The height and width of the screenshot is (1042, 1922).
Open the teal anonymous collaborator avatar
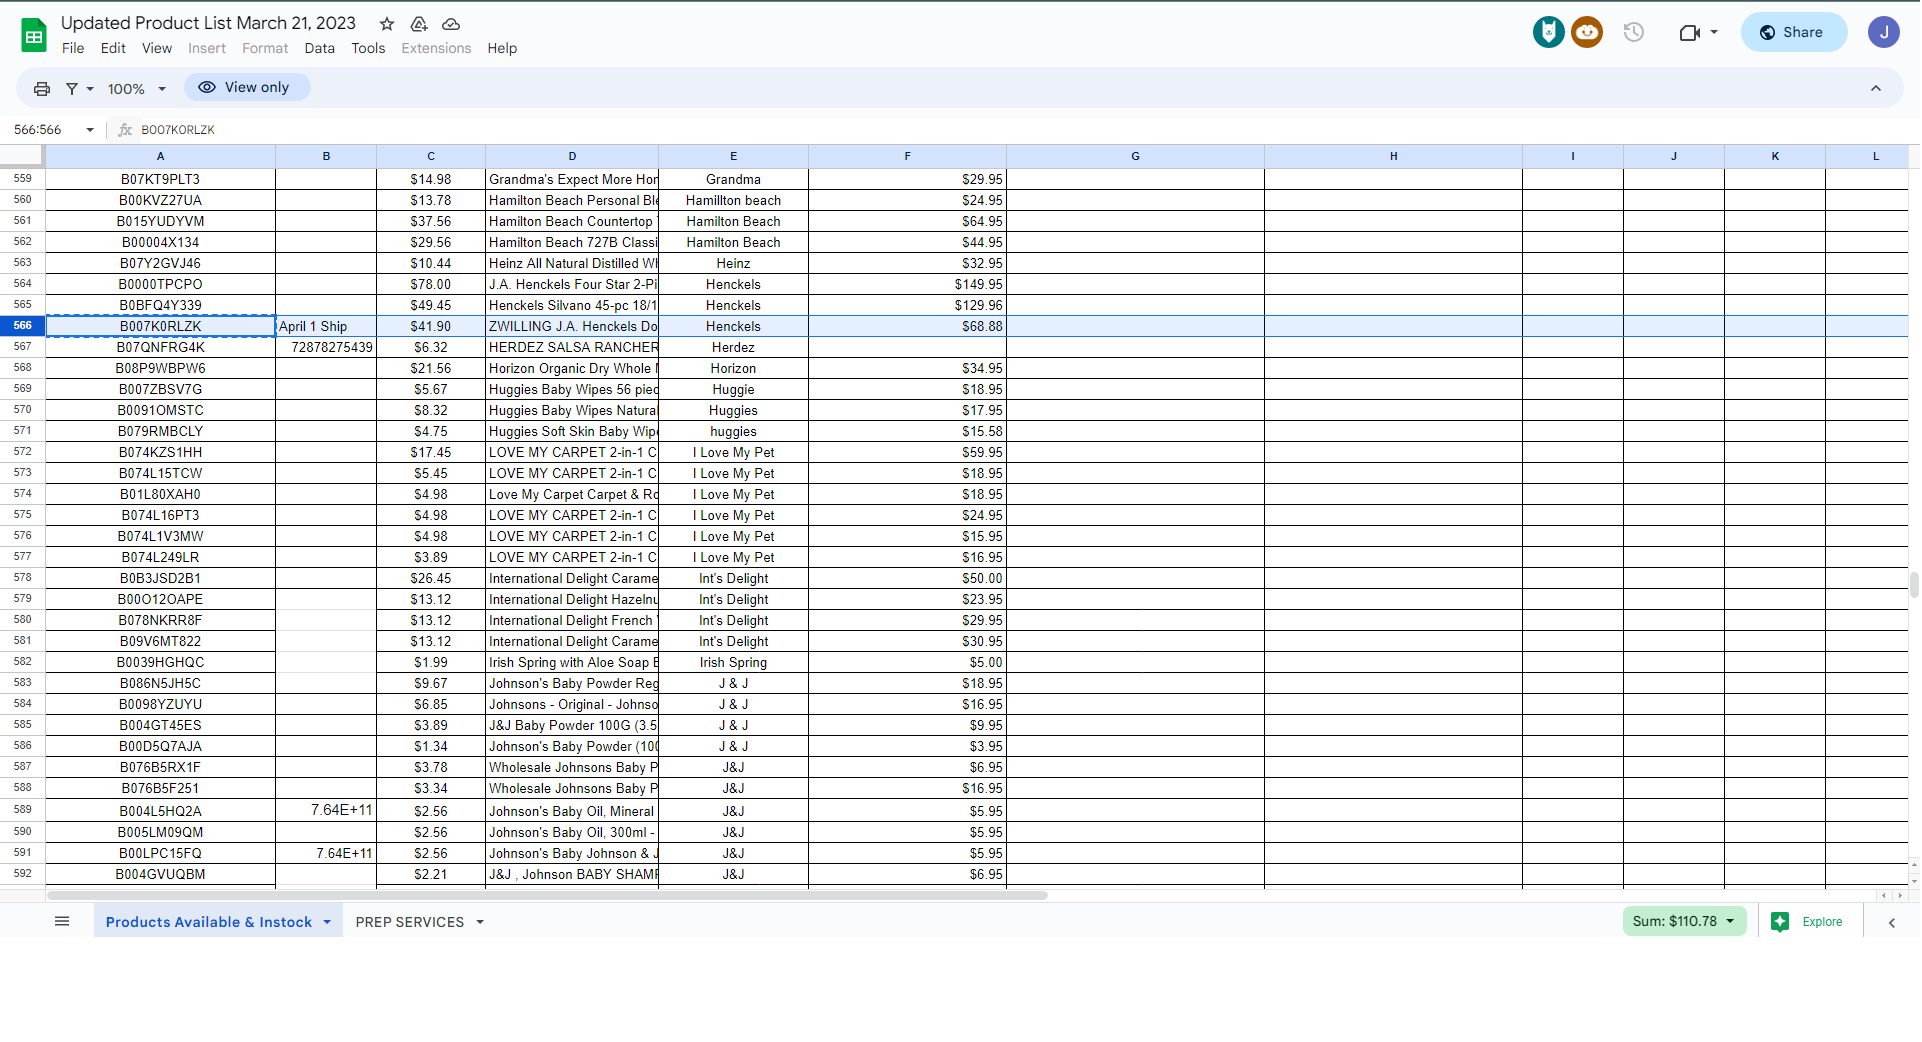pyautogui.click(x=1549, y=32)
